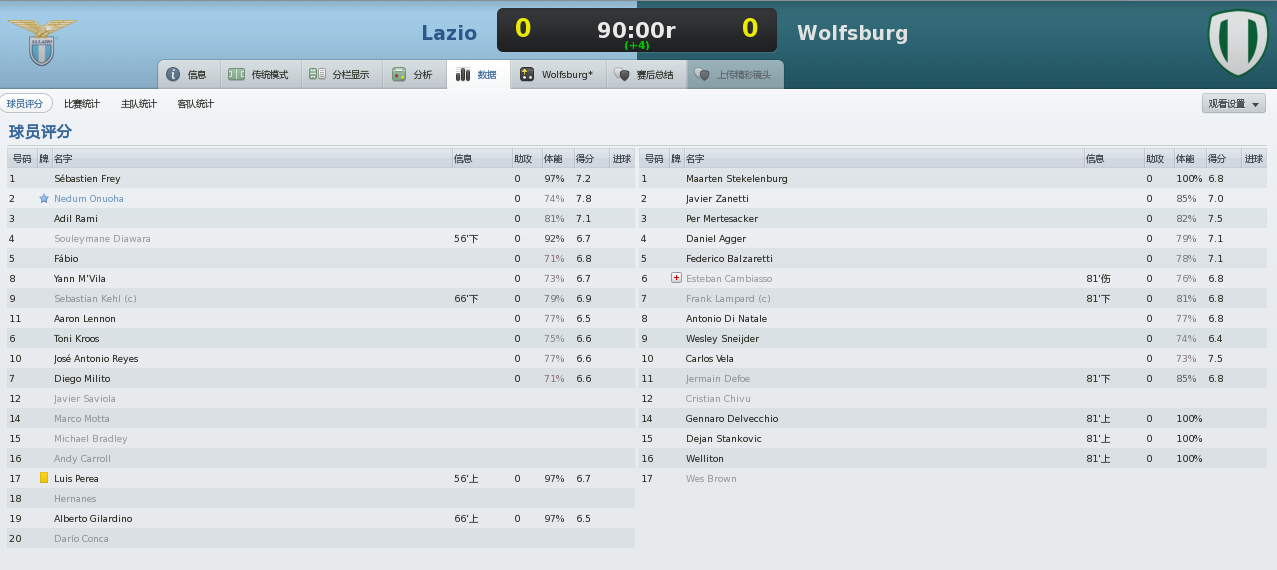
Task: Open the Wolfsburg* tactics tab icon
Action: click(x=527, y=75)
